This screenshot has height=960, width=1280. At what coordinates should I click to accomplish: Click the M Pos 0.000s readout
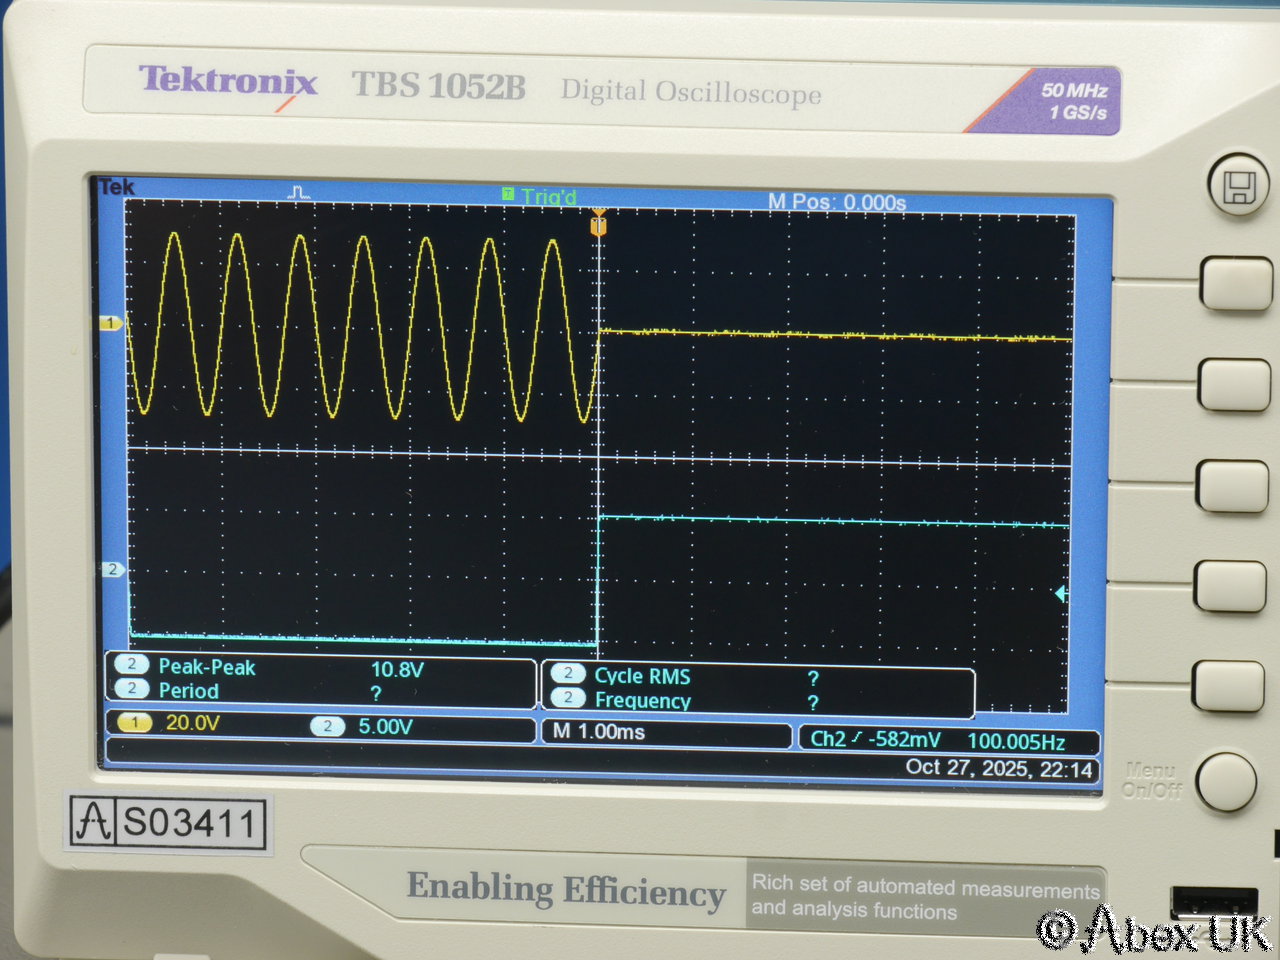click(836, 202)
